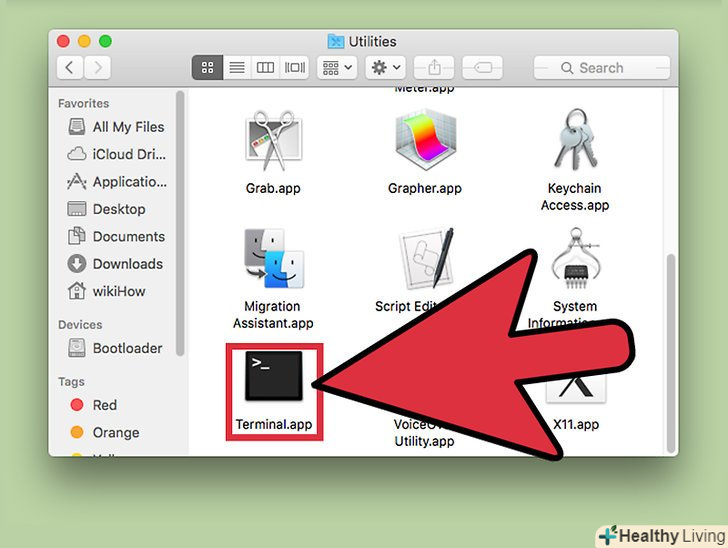Select All My Files in sidebar
Screen dimensions: 728x548
click(x=116, y=127)
